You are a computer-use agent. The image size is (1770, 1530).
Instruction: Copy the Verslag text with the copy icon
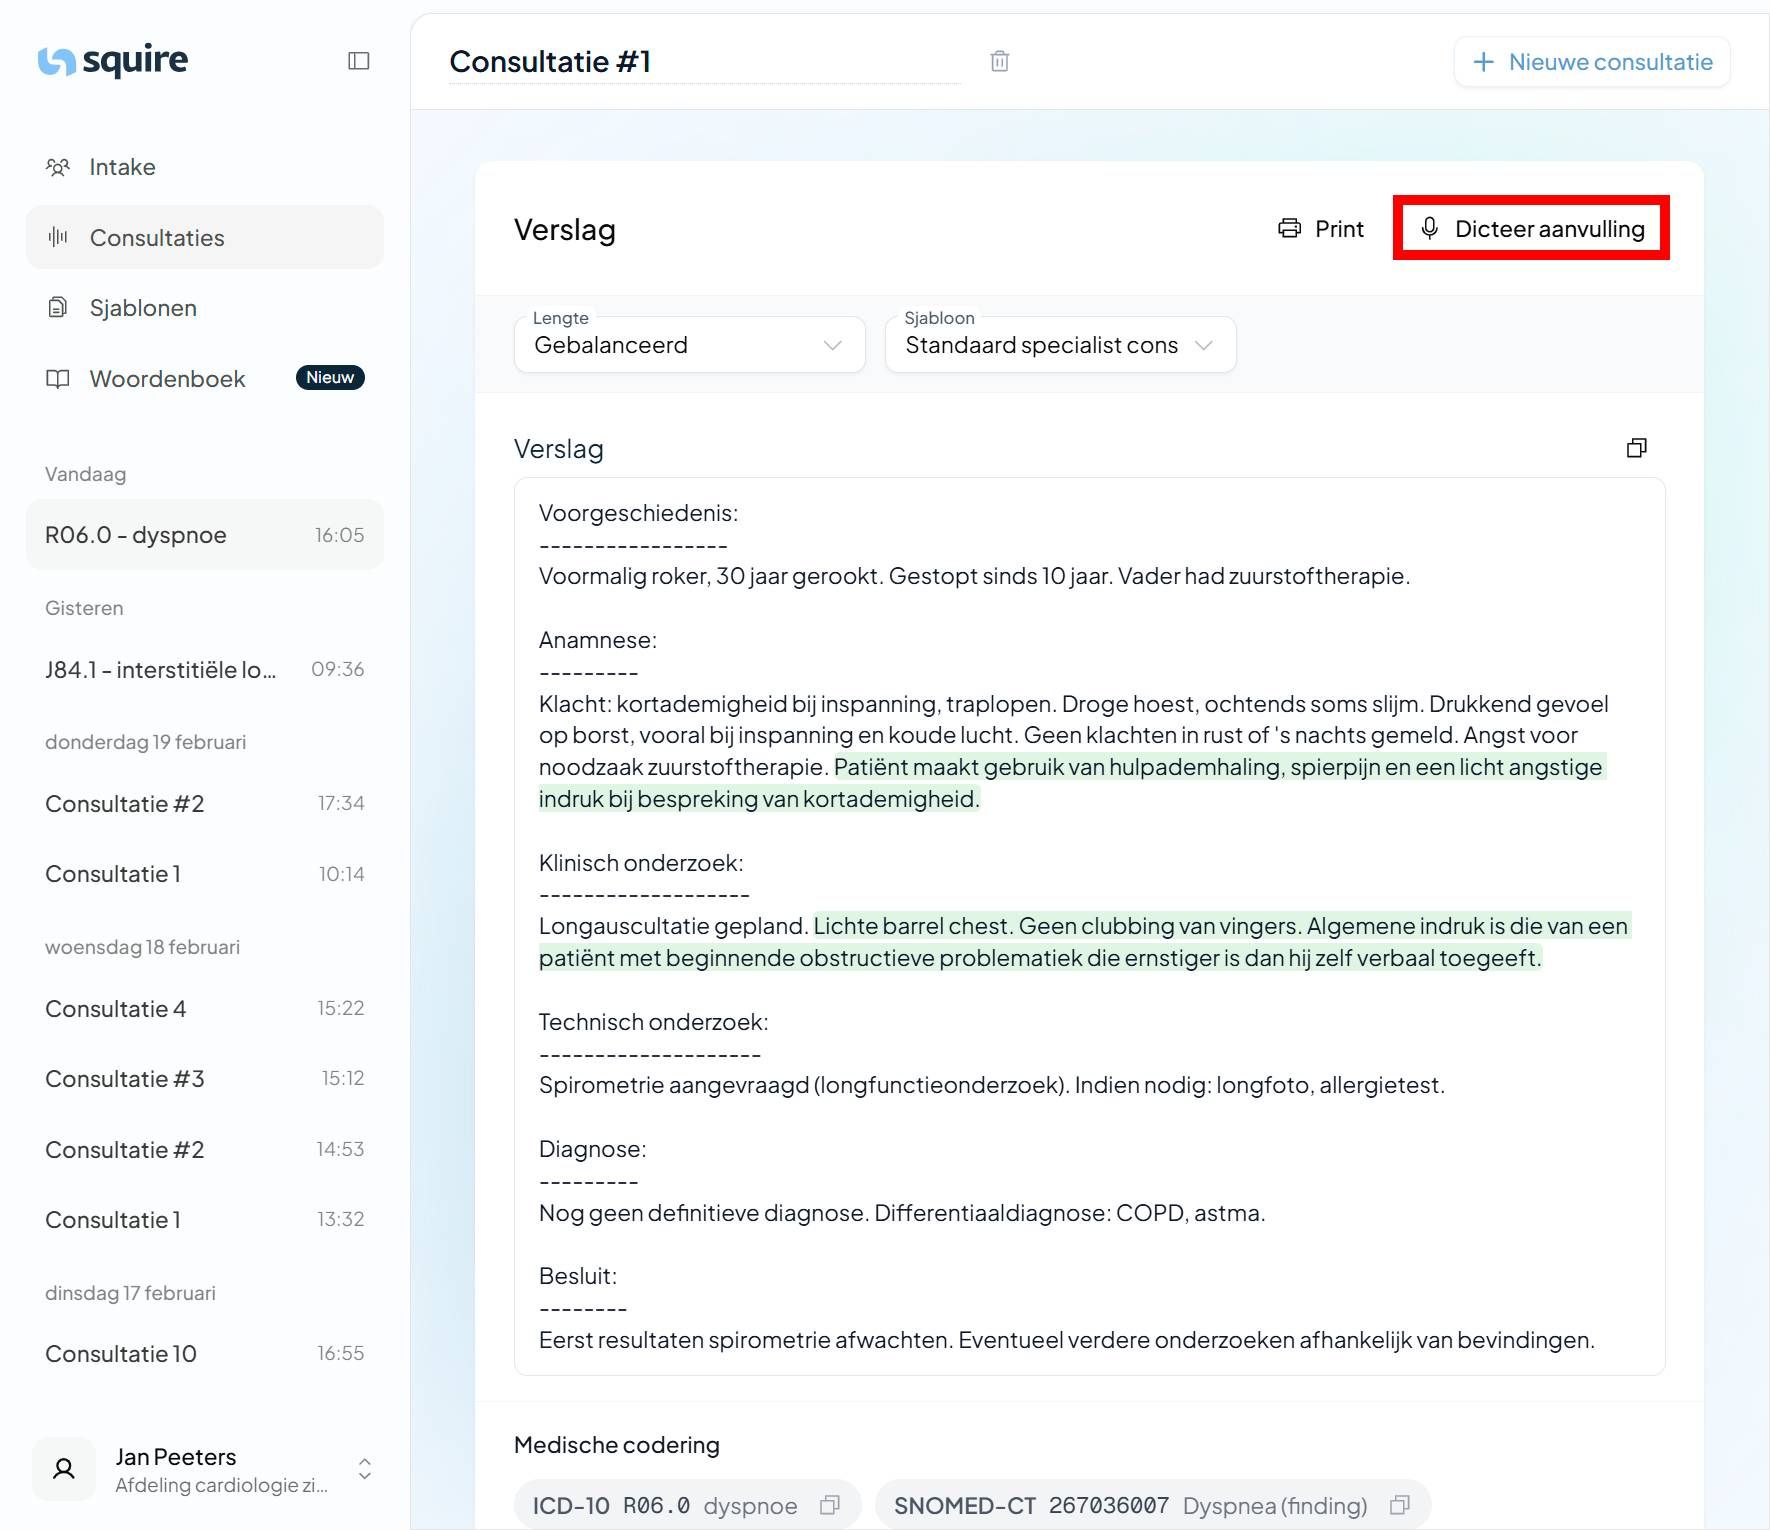pyautogui.click(x=1636, y=448)
